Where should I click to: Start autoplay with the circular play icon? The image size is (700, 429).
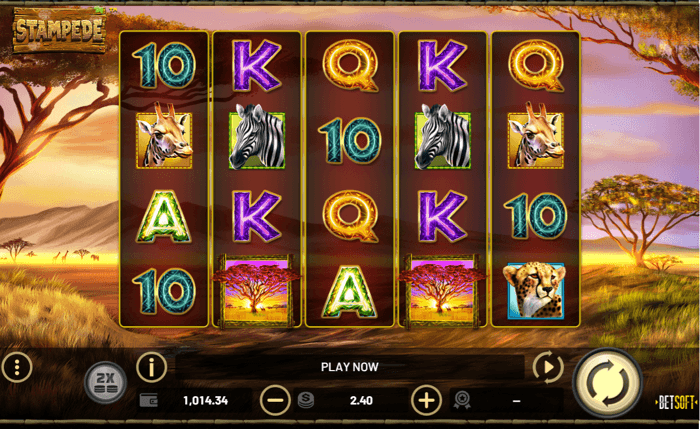tap(548, 367)
